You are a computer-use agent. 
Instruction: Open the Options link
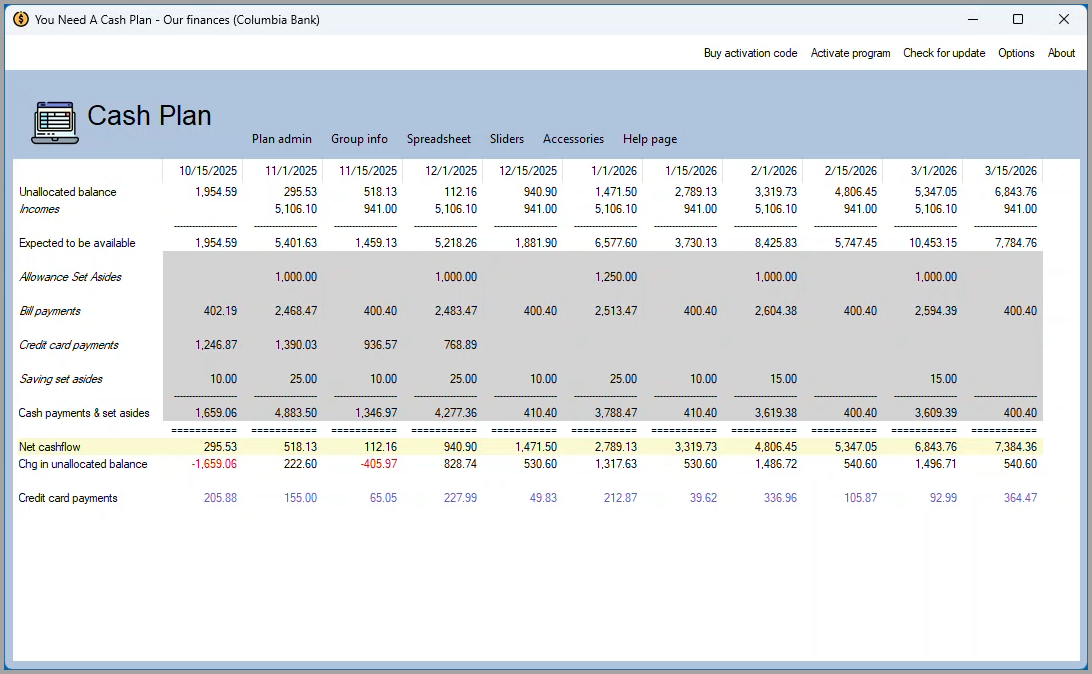point(1016,53)
